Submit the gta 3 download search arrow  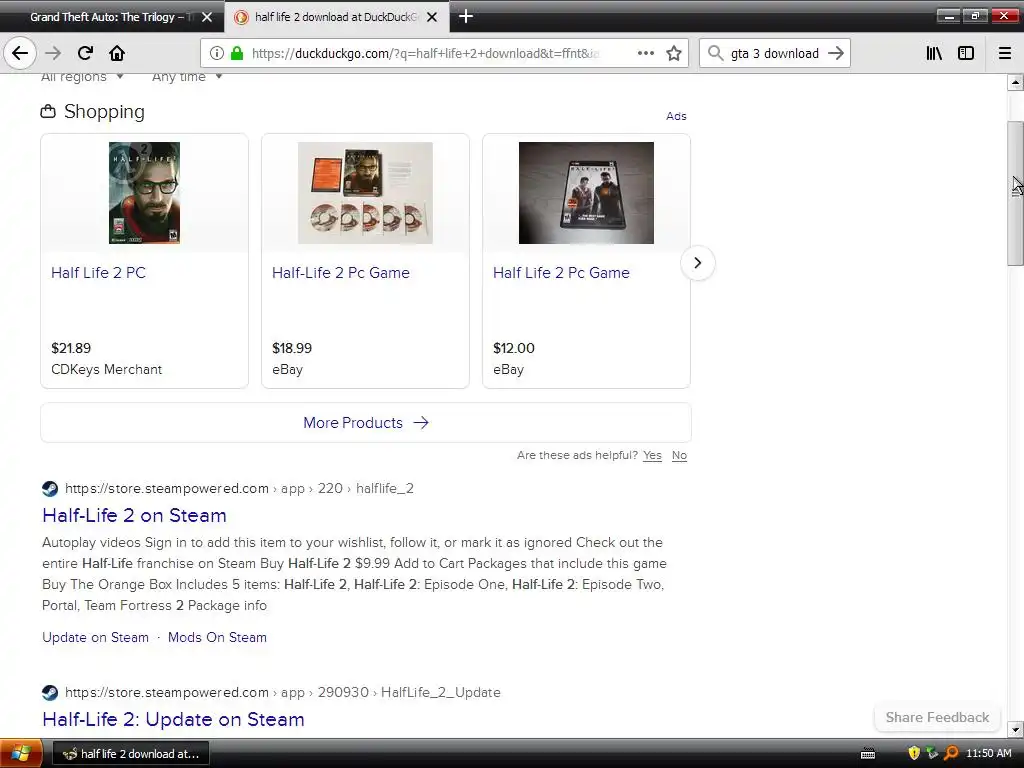[836, 53]
